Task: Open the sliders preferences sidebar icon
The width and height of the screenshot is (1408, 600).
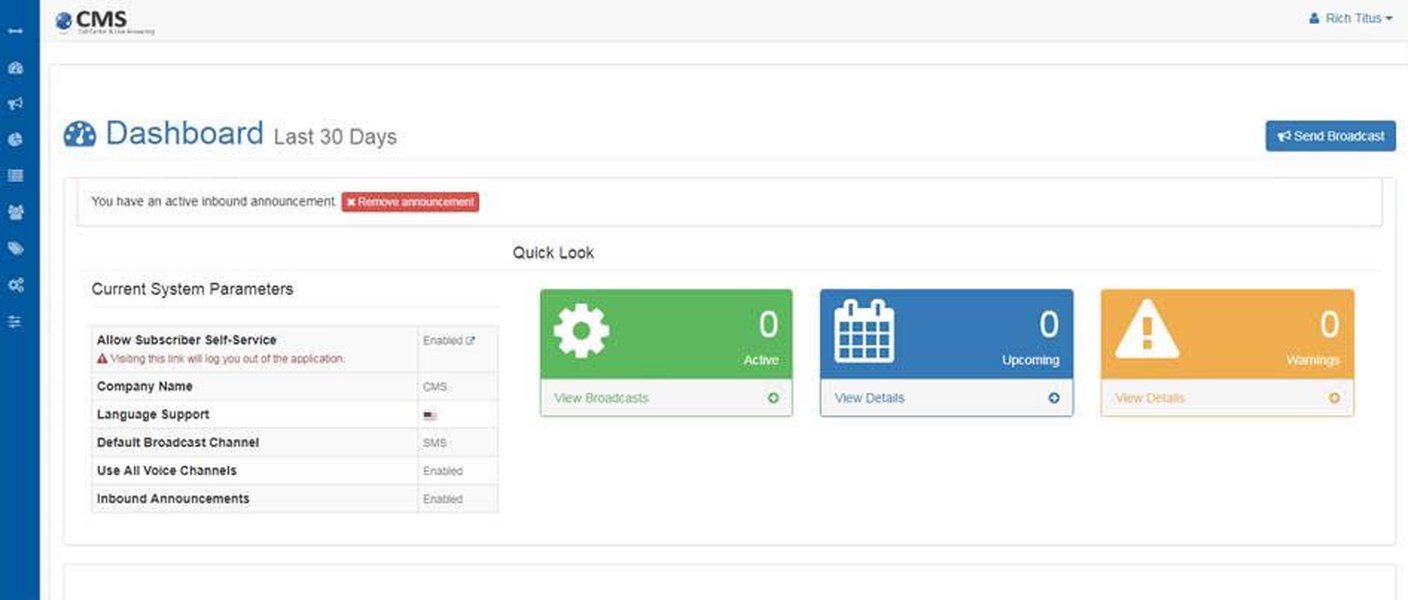Action: 15,321
